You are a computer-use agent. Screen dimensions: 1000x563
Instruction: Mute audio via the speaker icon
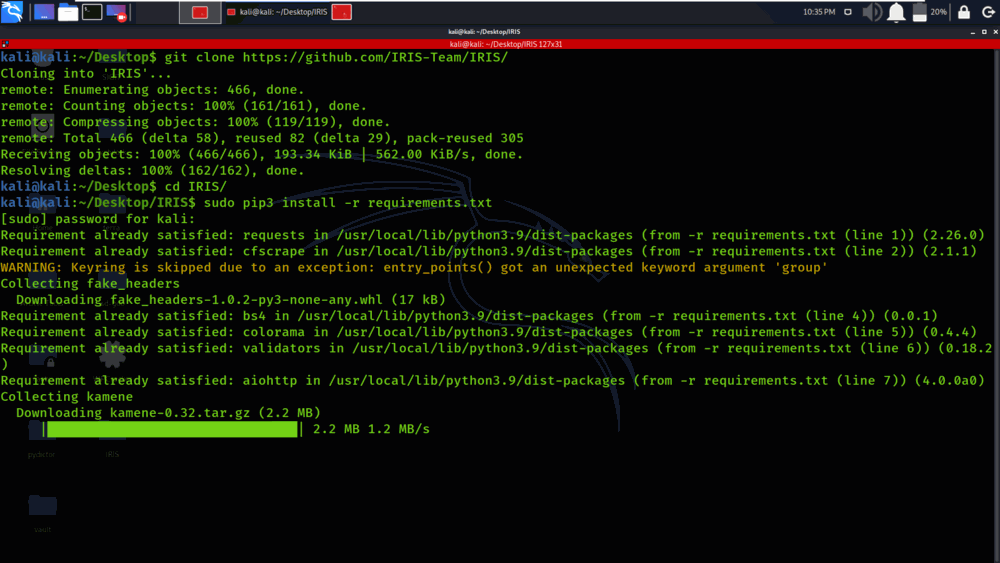[x=872, y=12]
